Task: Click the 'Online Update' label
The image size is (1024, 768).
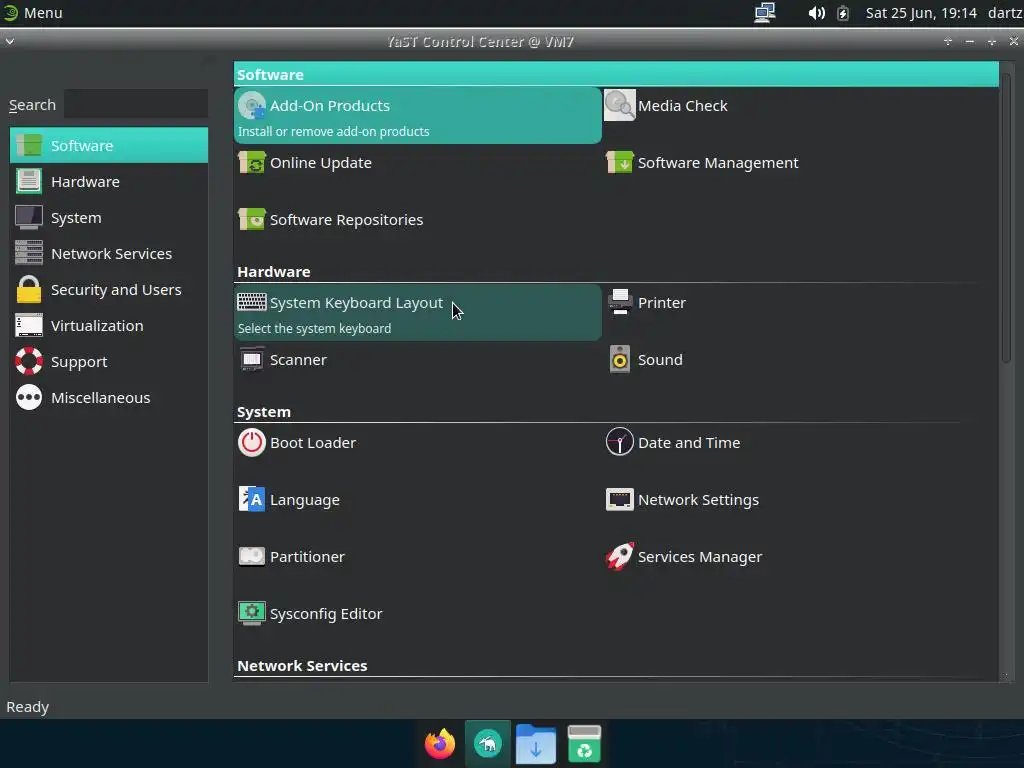Action: 321,163
